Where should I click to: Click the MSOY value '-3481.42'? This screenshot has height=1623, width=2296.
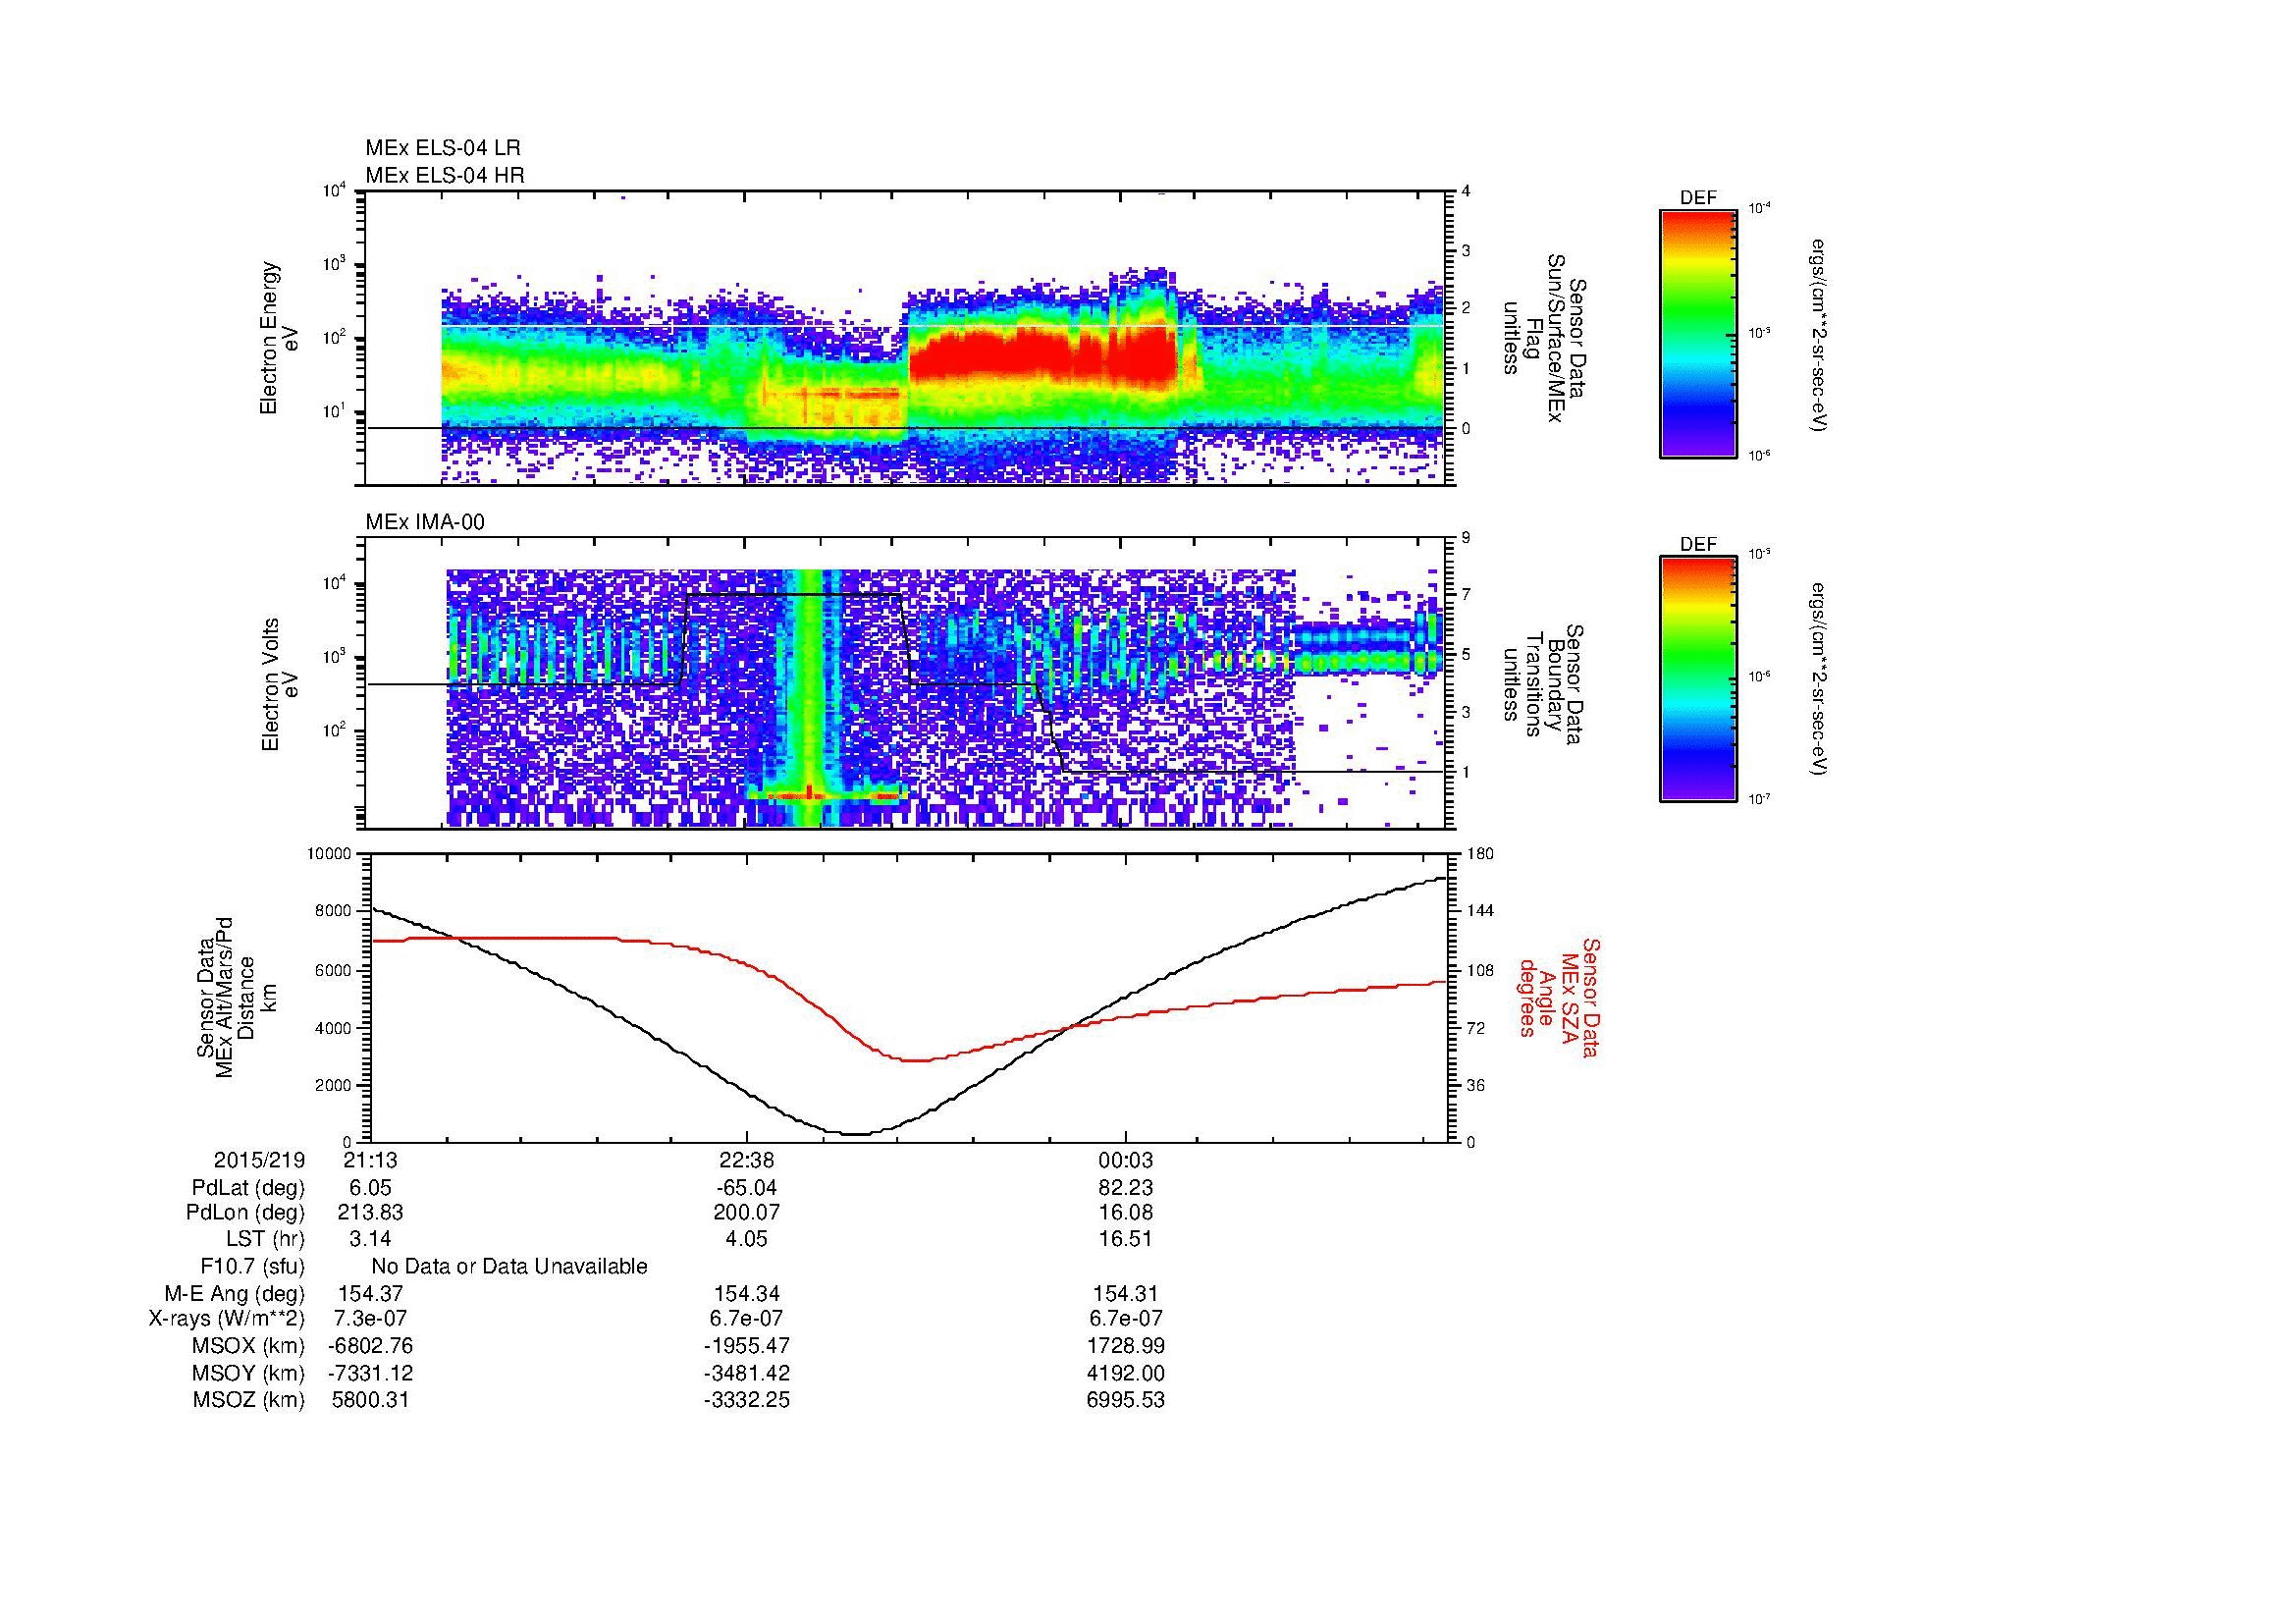click(746, 1373)
